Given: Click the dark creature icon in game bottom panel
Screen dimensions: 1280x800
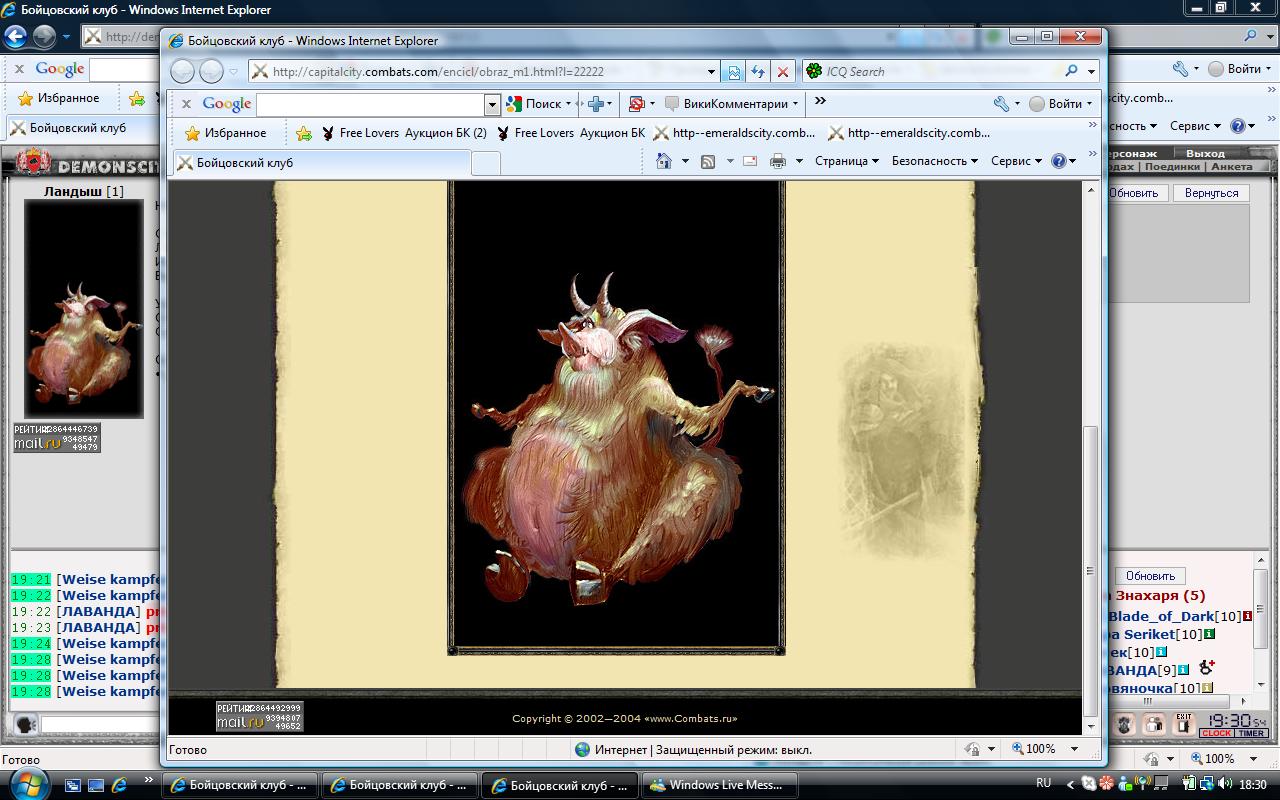Looking at the screenshot, I should pyautogui.click(x=1124, y=724).
